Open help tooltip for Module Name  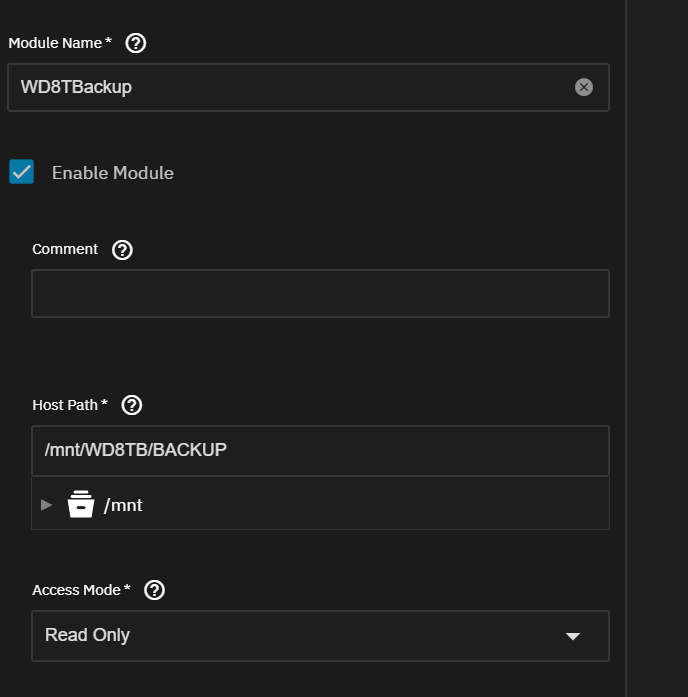tap(136, 43)
